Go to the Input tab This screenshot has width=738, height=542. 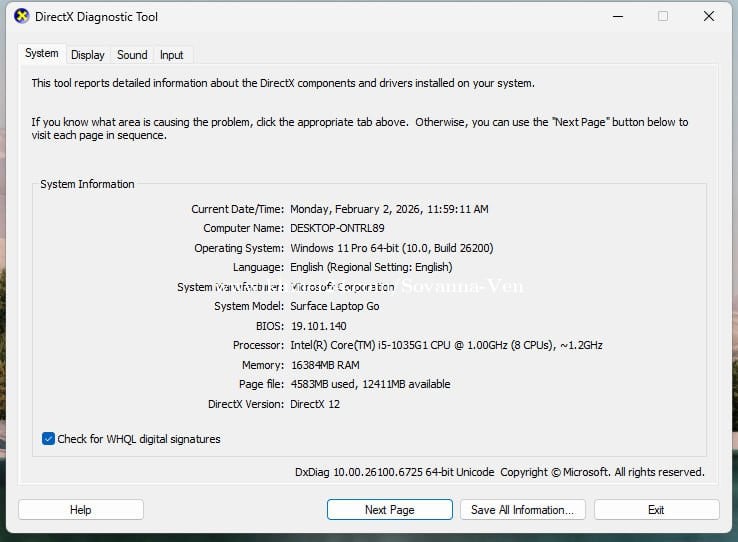click(172, 55)
